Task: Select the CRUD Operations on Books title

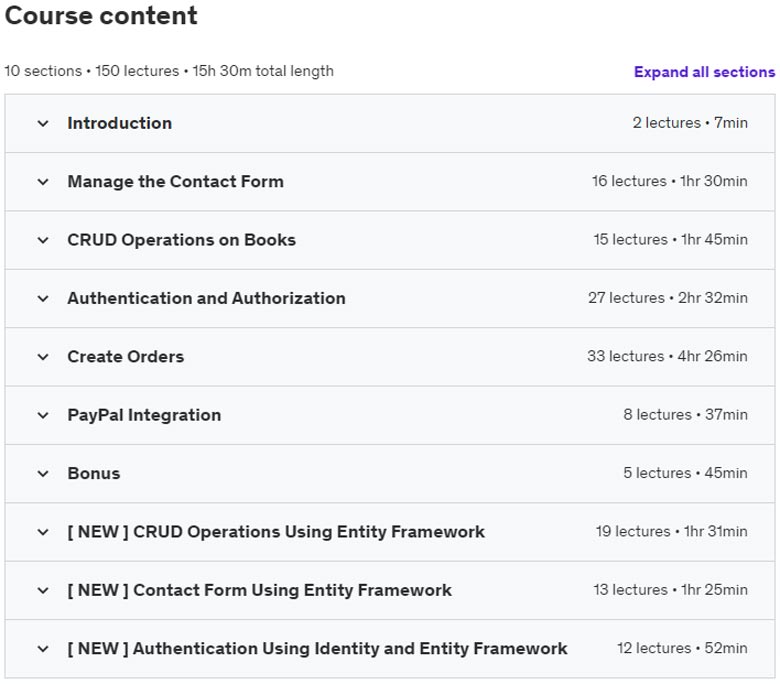Action: [182, 240]
